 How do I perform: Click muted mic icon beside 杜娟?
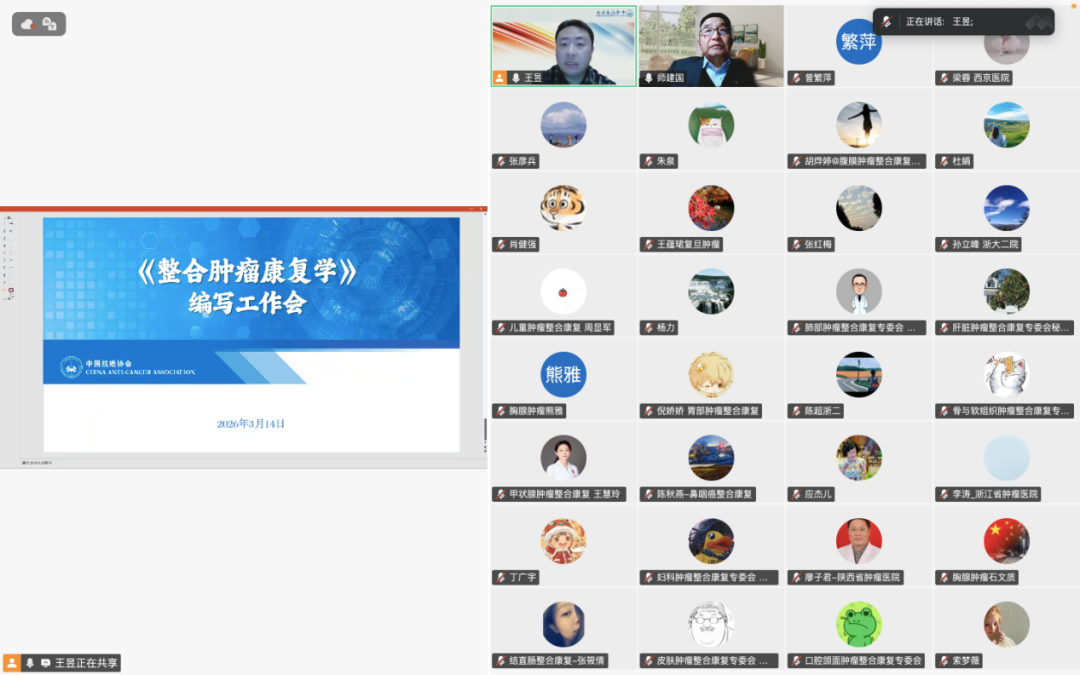click(x=944, y=161)
